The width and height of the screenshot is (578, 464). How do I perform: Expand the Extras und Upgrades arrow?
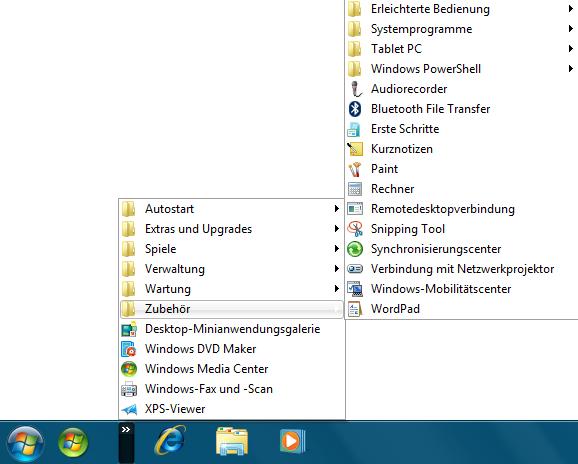(x=336, y=229)
